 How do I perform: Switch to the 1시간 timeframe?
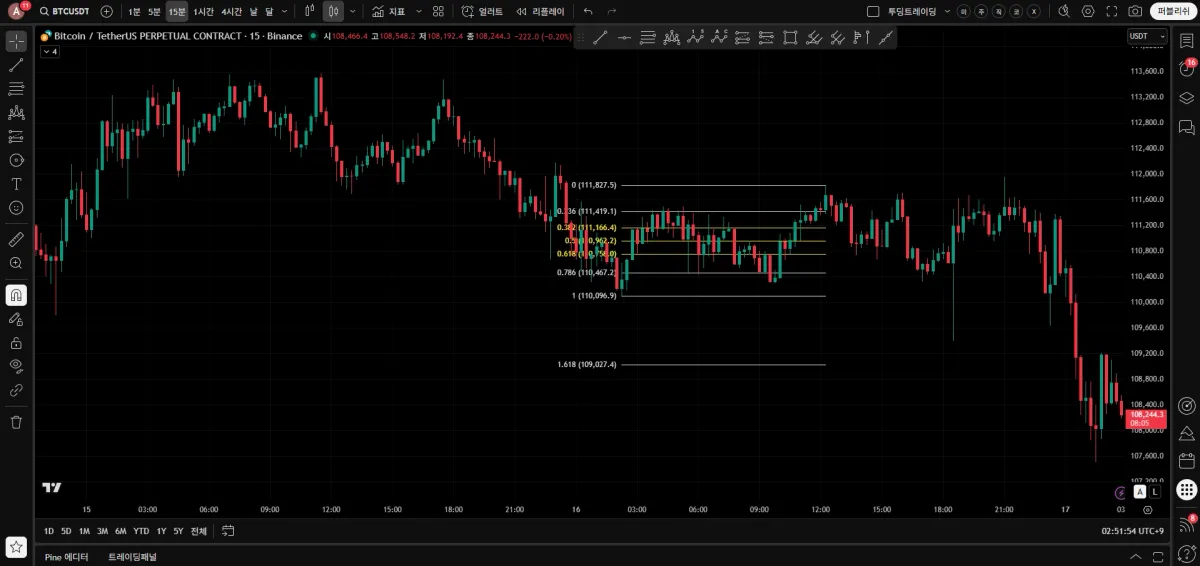pyautogui.click(x=203, y=11)
